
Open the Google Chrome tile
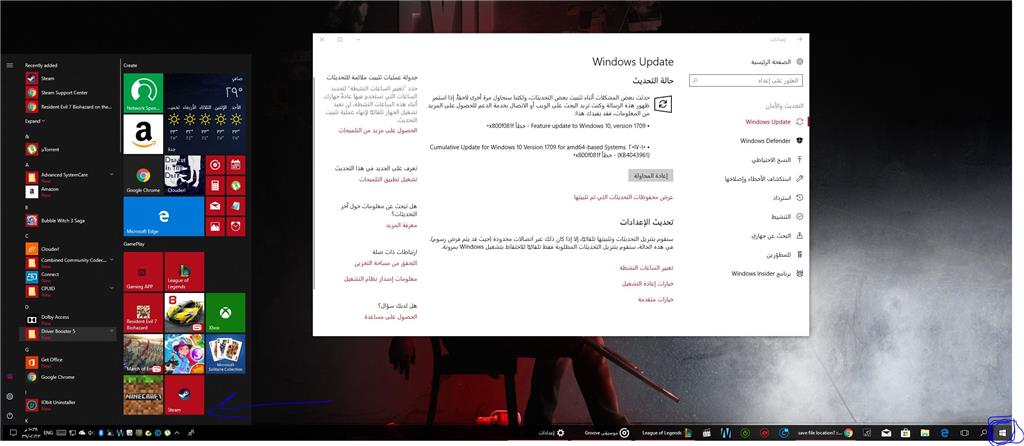[143, 175]
